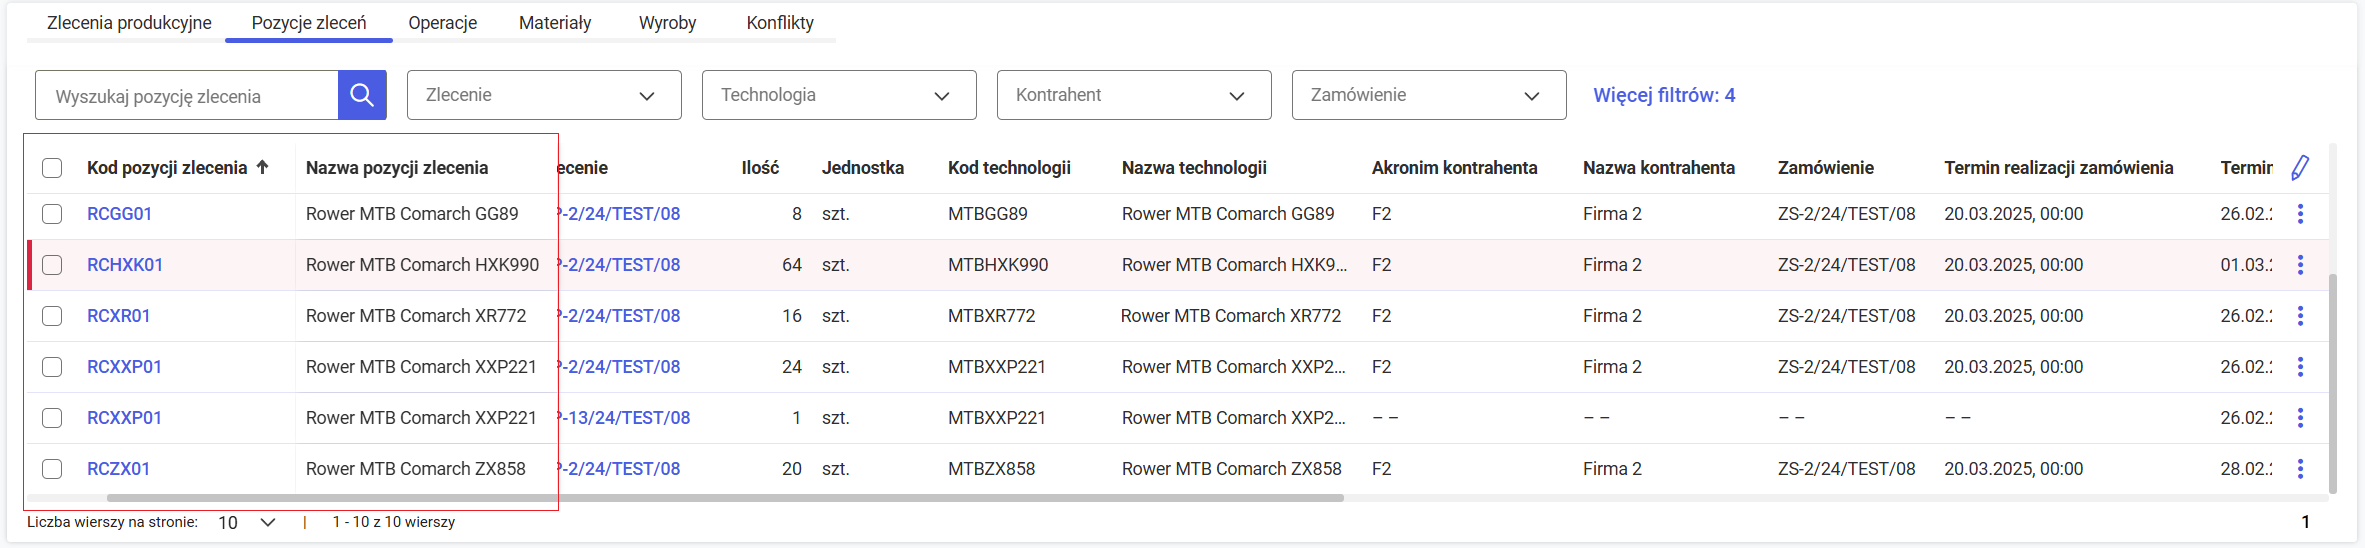Click the horizontal table scrollbar
This screenshot has width=2365, height=548.
pyautogui.click(x=724, y=497)
